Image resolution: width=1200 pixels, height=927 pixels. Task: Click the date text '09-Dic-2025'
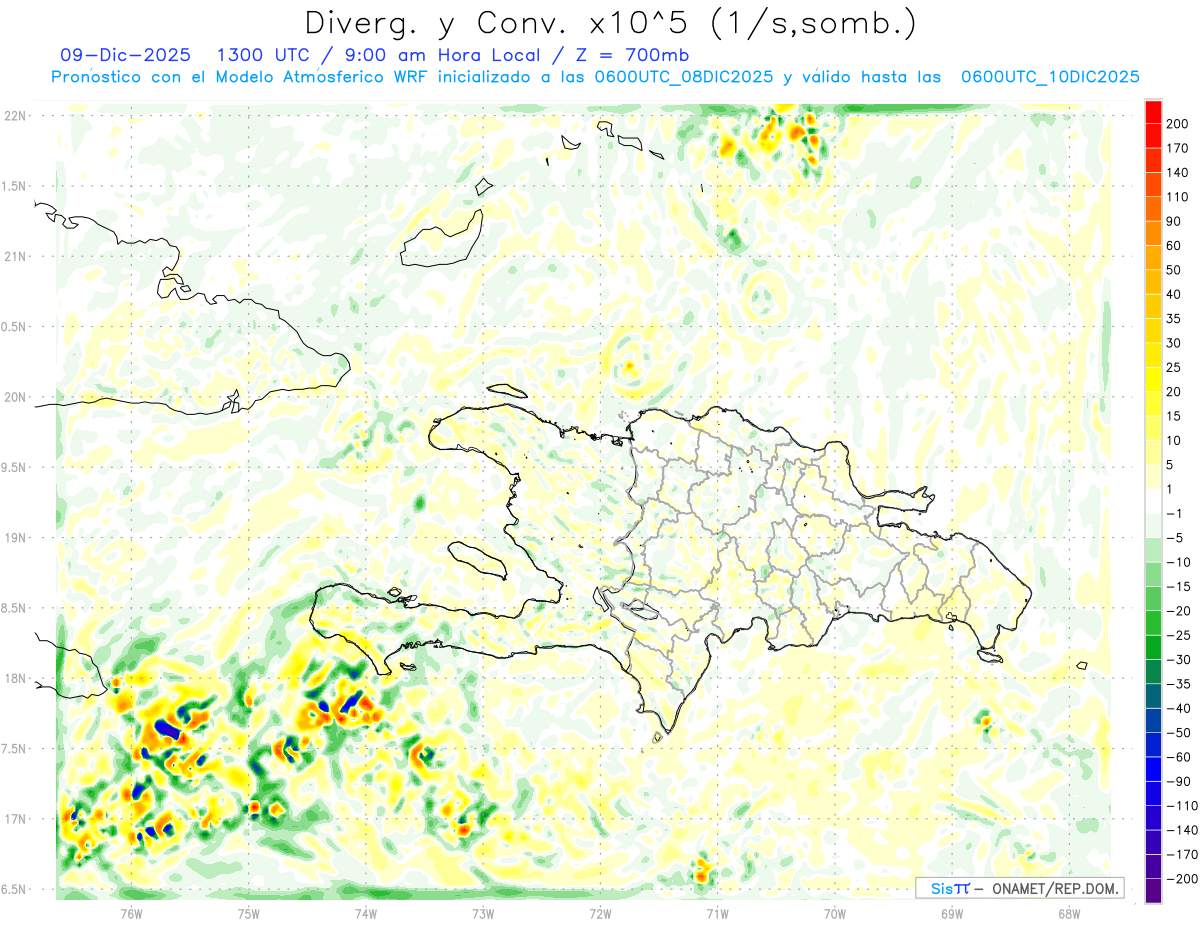click(x=125, y=55)
